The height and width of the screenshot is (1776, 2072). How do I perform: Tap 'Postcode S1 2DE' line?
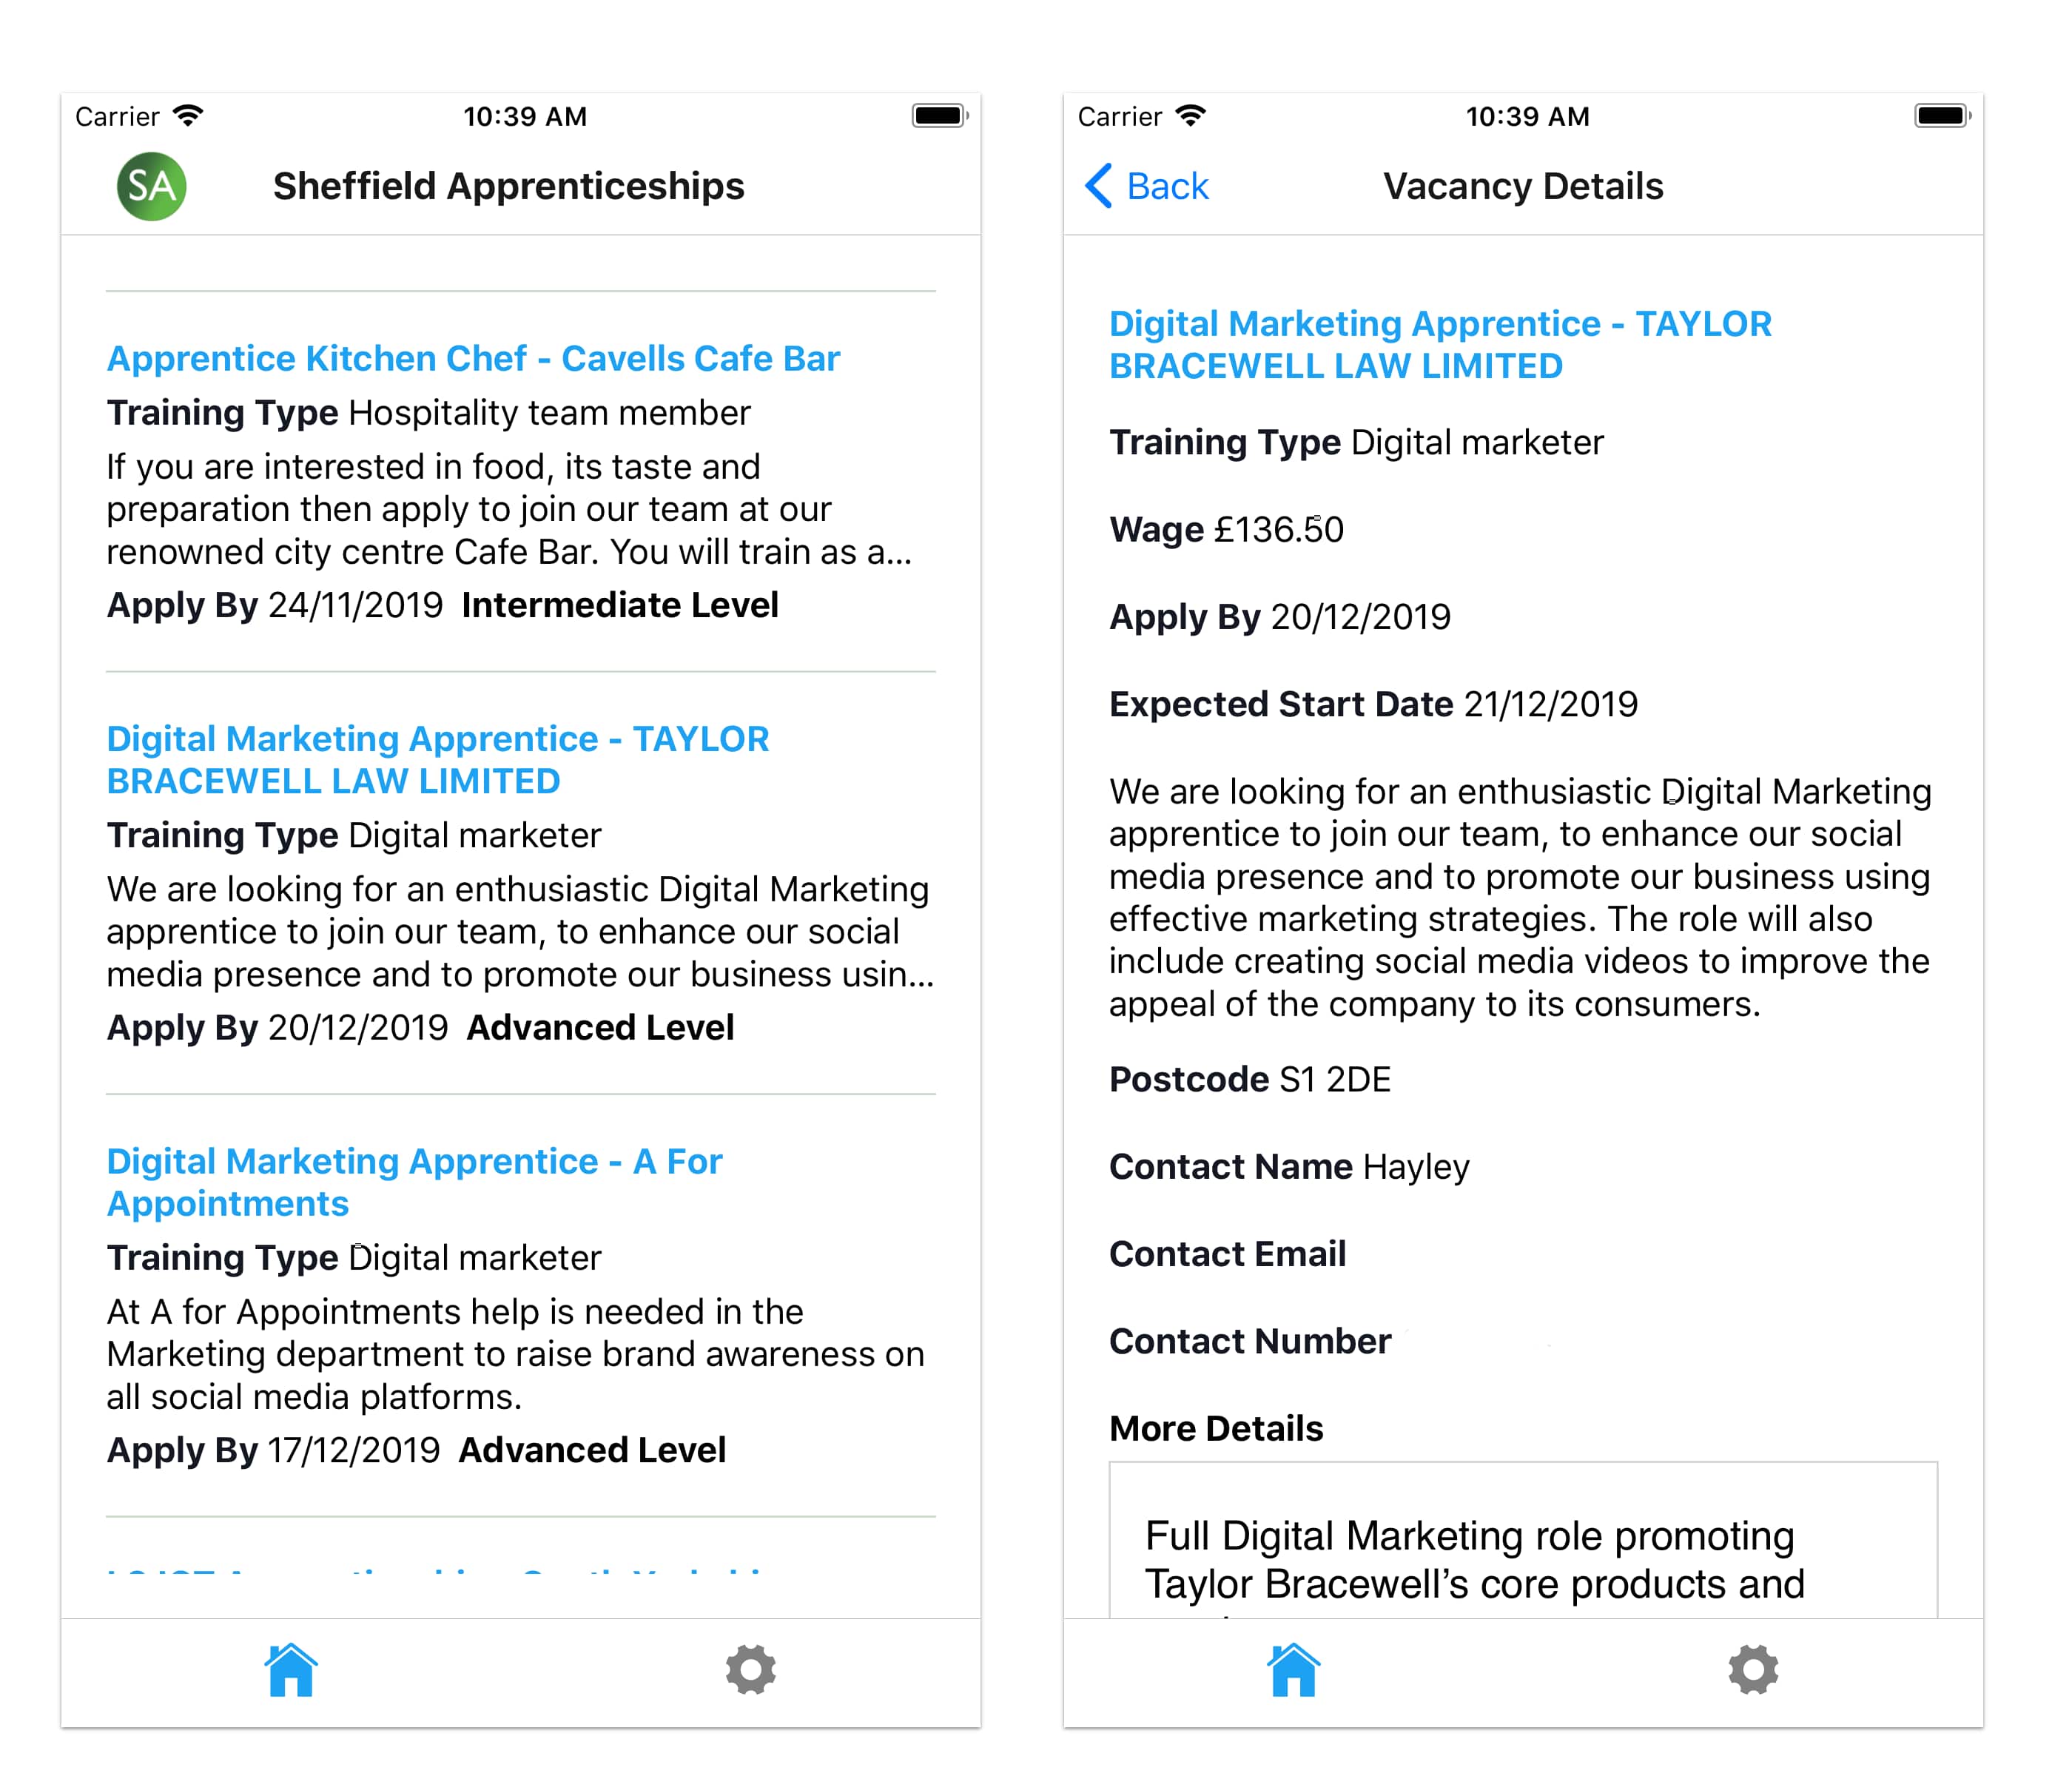point(1250,1079)
